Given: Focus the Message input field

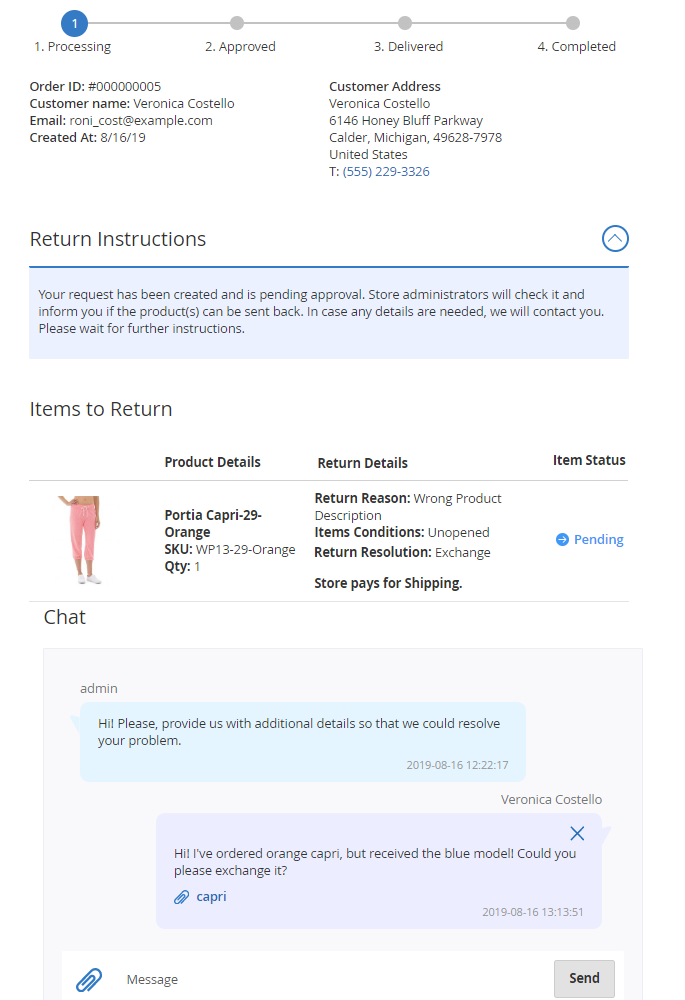Looking at the screenshot, I should pyautogui.click(x=330, y=979).
